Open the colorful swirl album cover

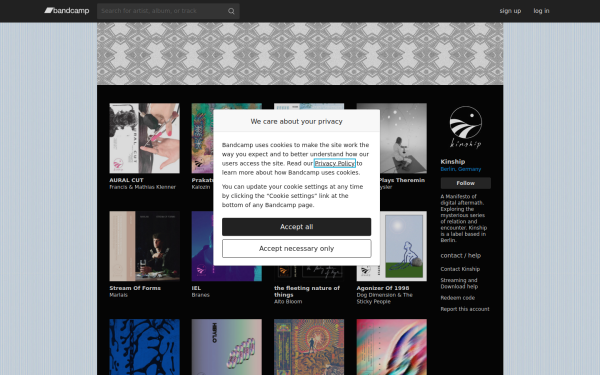(x=391, y=347)
